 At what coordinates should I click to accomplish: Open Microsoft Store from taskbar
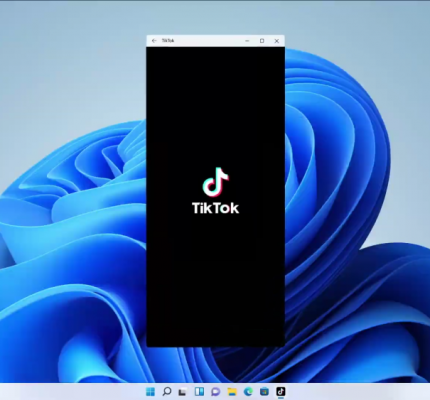264,392
